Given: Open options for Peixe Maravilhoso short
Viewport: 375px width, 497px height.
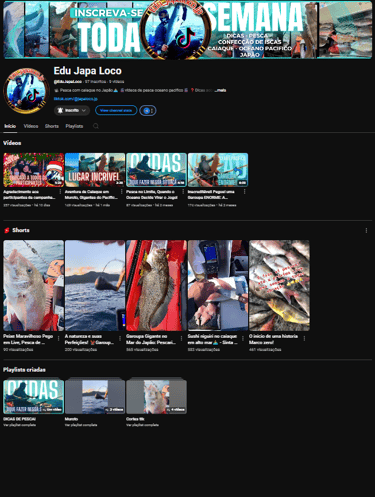Looking at the screenshot, I should (x=59, y=338).
